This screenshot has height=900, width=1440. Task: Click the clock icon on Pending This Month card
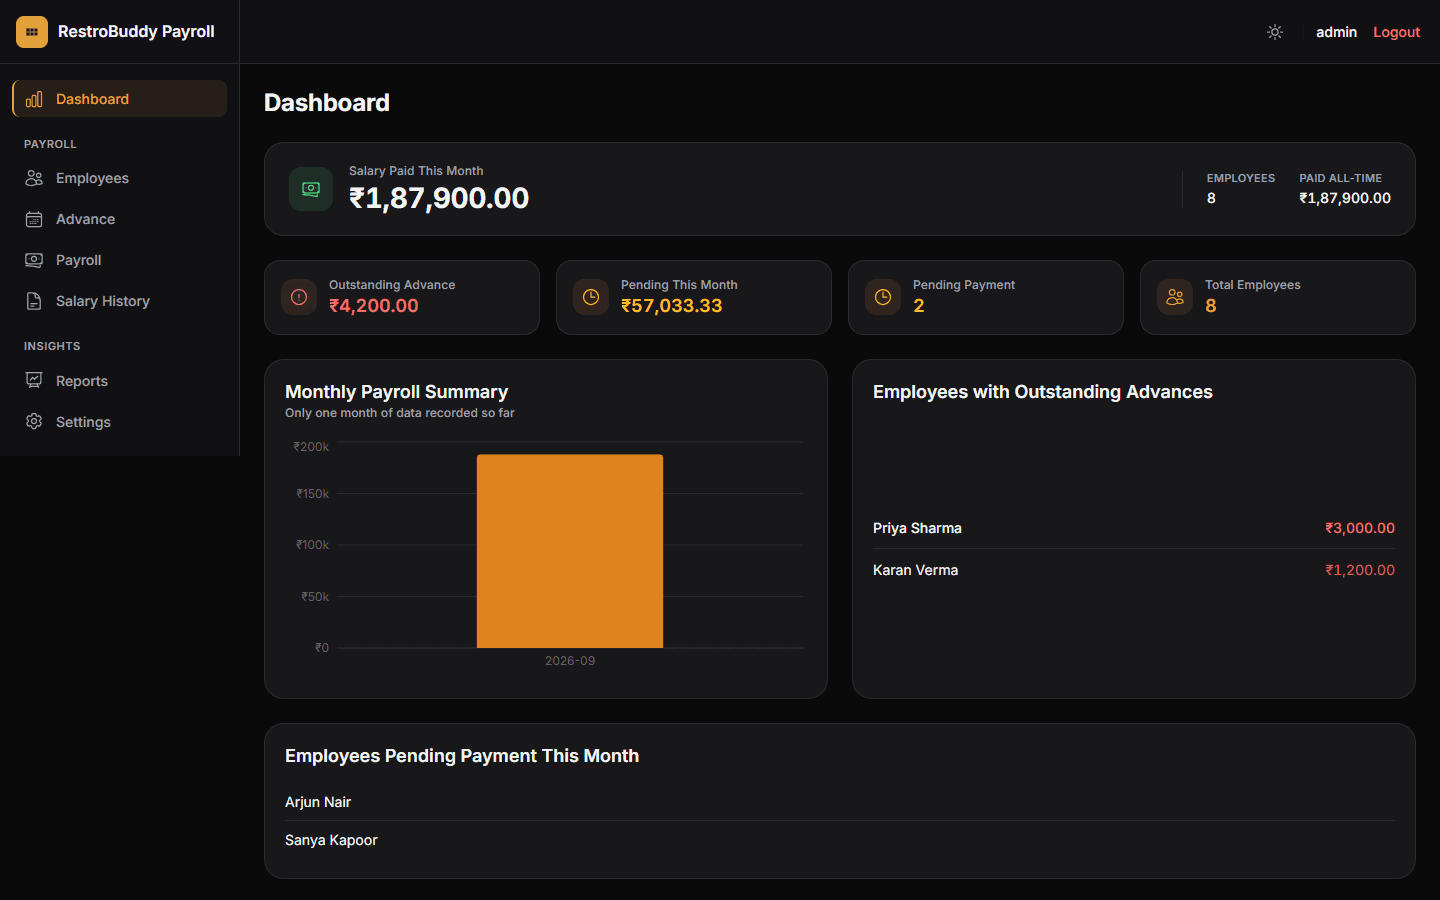coord(591,297)
